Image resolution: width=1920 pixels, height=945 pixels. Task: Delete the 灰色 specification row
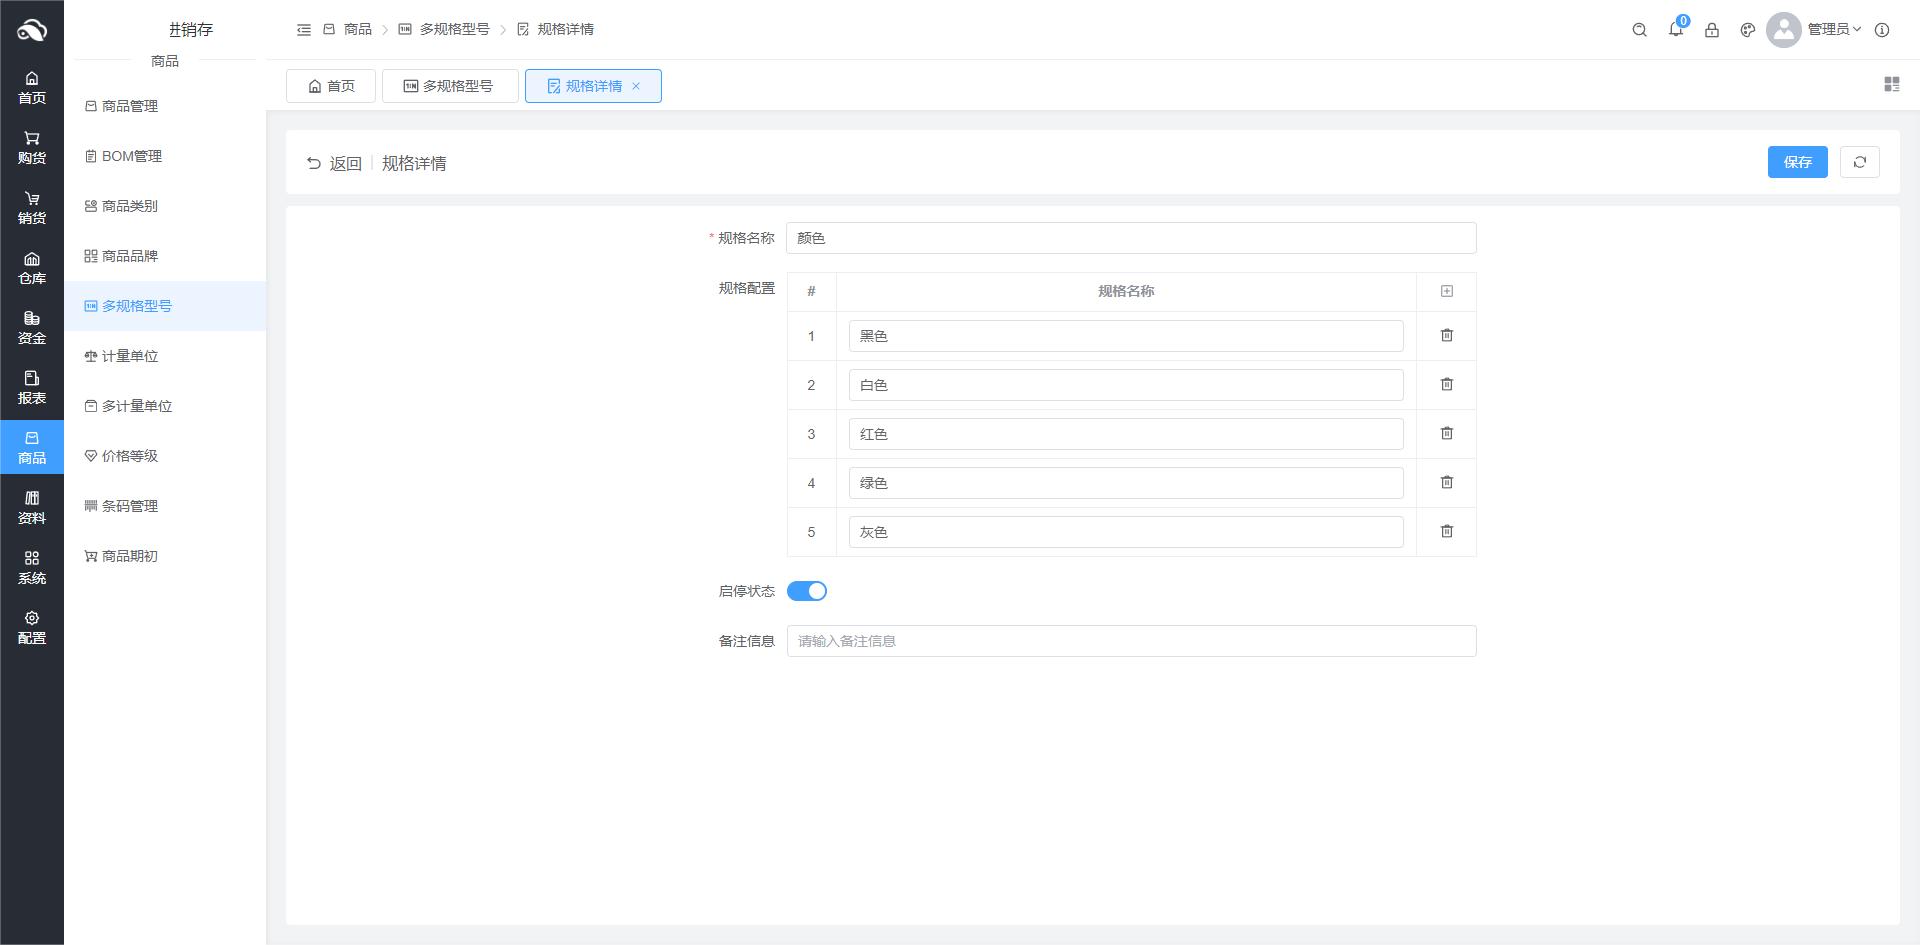pyautogui.click(x=1446, y=532)
